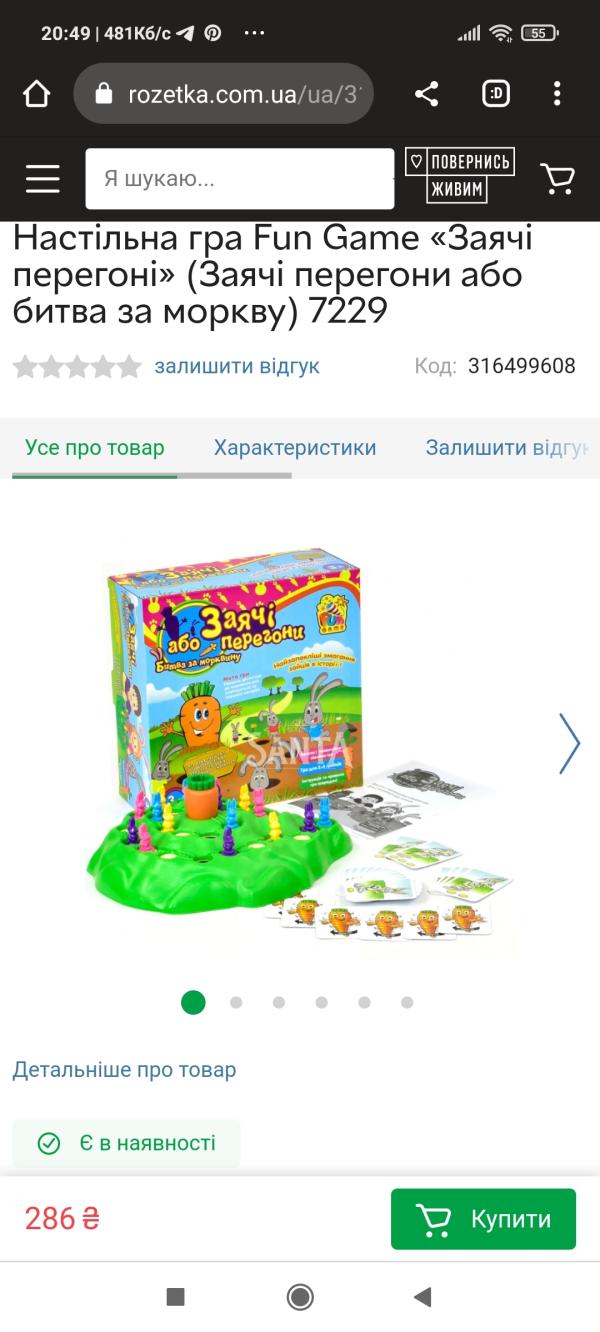Tap the Повернись живим logo
The width and height of the screenshot is (600, 1332).
[460, 176]
